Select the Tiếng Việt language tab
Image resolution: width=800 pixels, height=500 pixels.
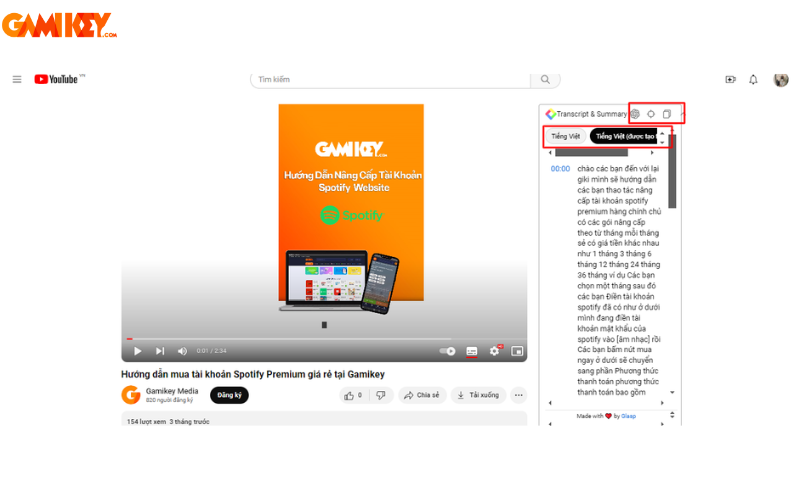pyautogui.click(x=565, y=136)
